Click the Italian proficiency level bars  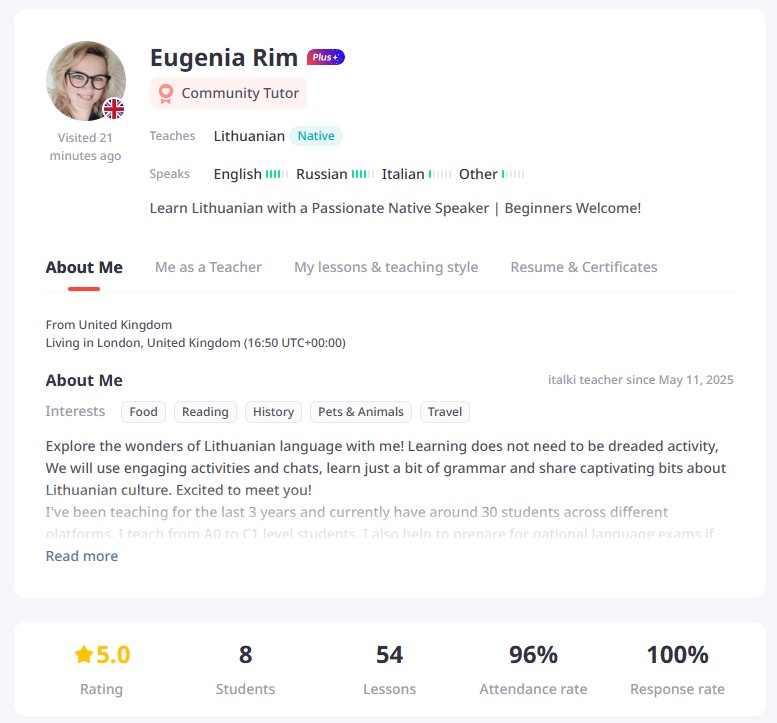tap(440, 174)
